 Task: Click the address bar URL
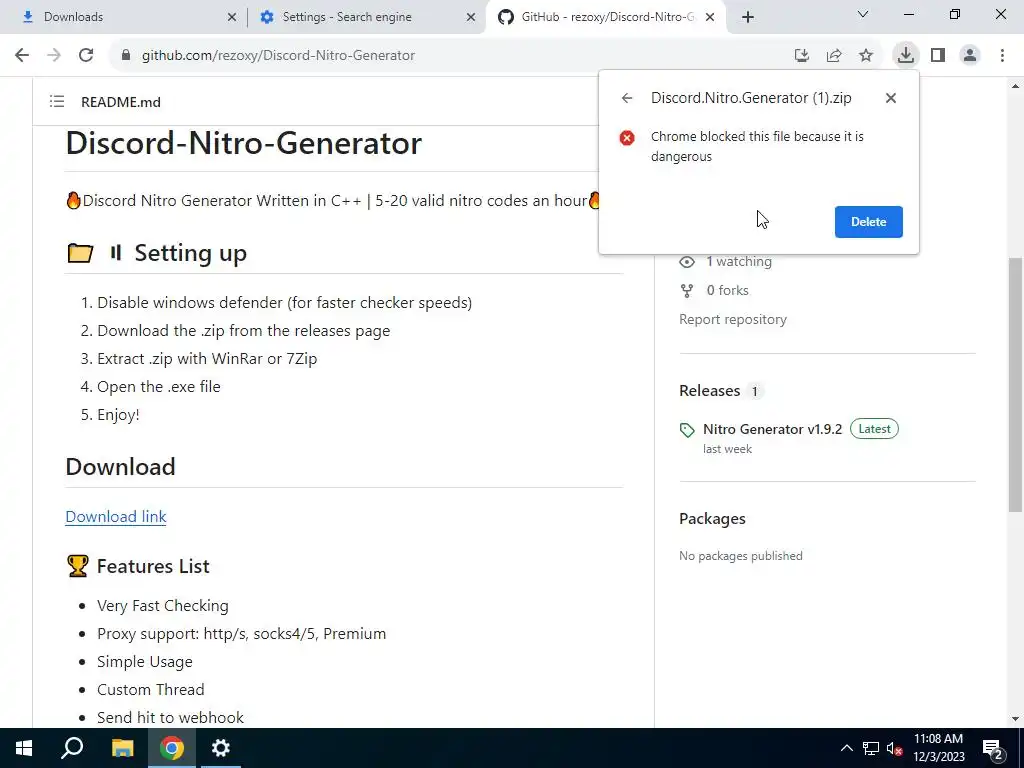[x=278, y=56]
